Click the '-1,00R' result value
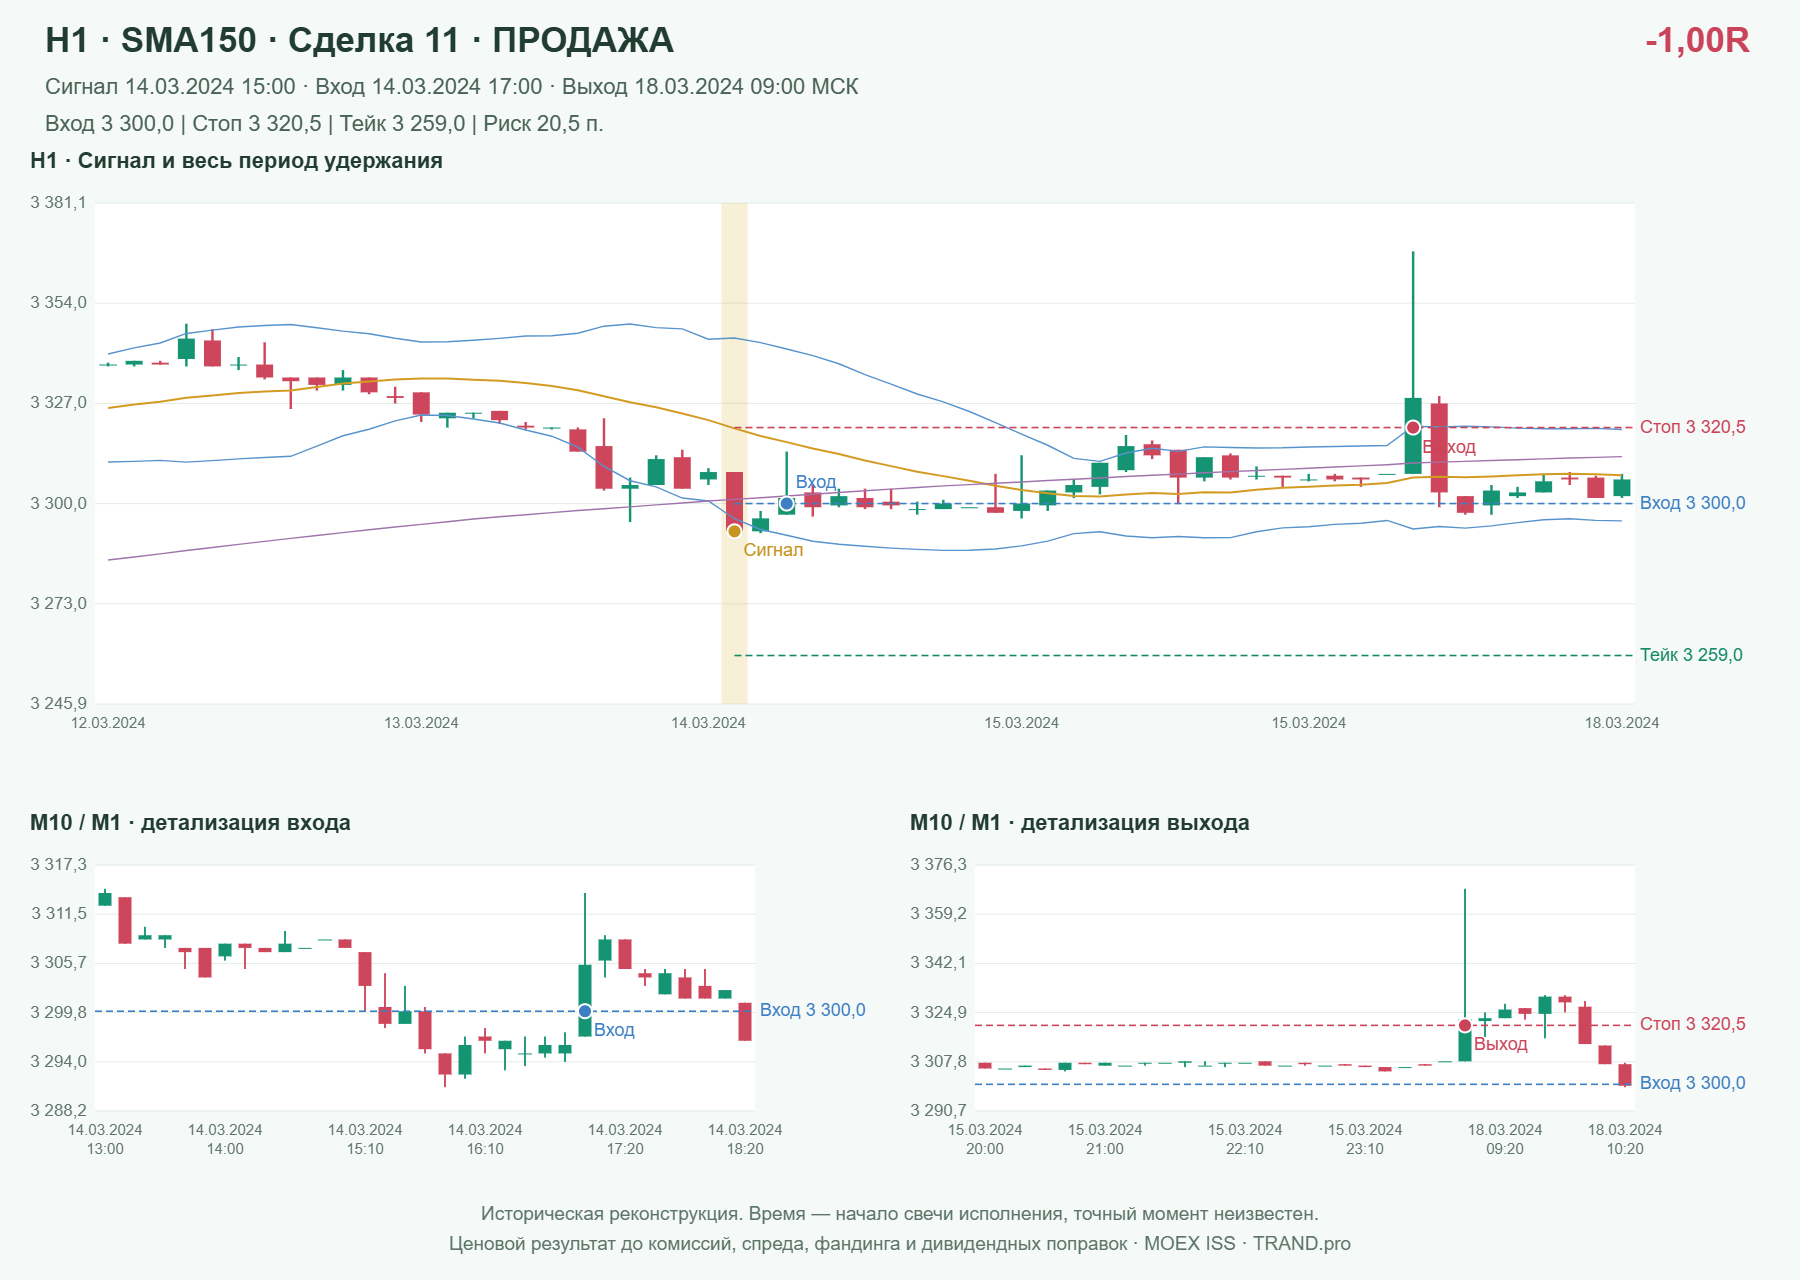Viewport: 1800px width, 1280px height. [1697, 40]
